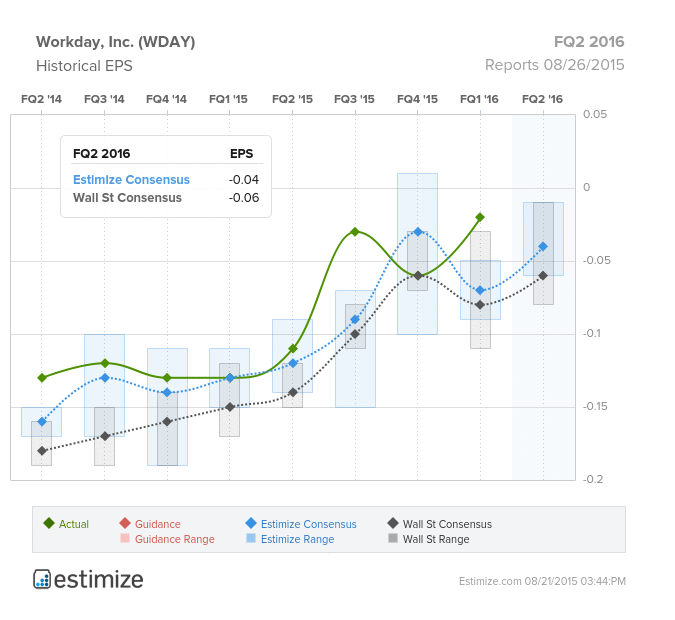Click Estimize Consensus point at FQ4 '15
Image resolution: width=675 pixels, height=620 pixels.
click(418, 232)
